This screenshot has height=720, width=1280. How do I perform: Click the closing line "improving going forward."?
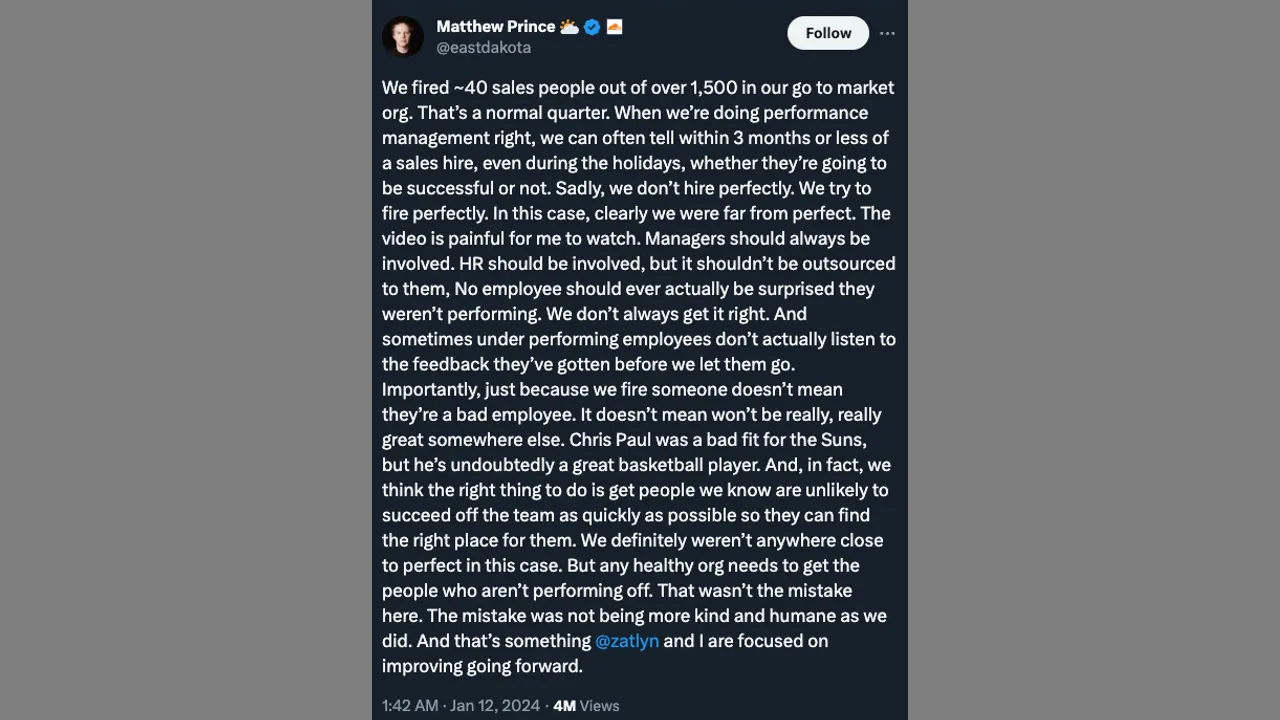pyautogui.click(x=482, y=666)
